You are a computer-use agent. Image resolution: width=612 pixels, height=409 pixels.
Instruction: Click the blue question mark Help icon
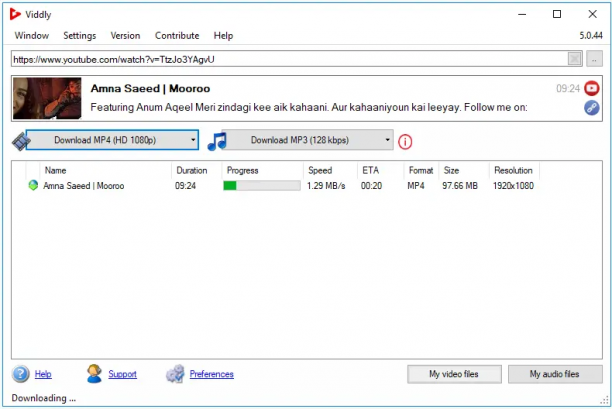click(20, 374)
